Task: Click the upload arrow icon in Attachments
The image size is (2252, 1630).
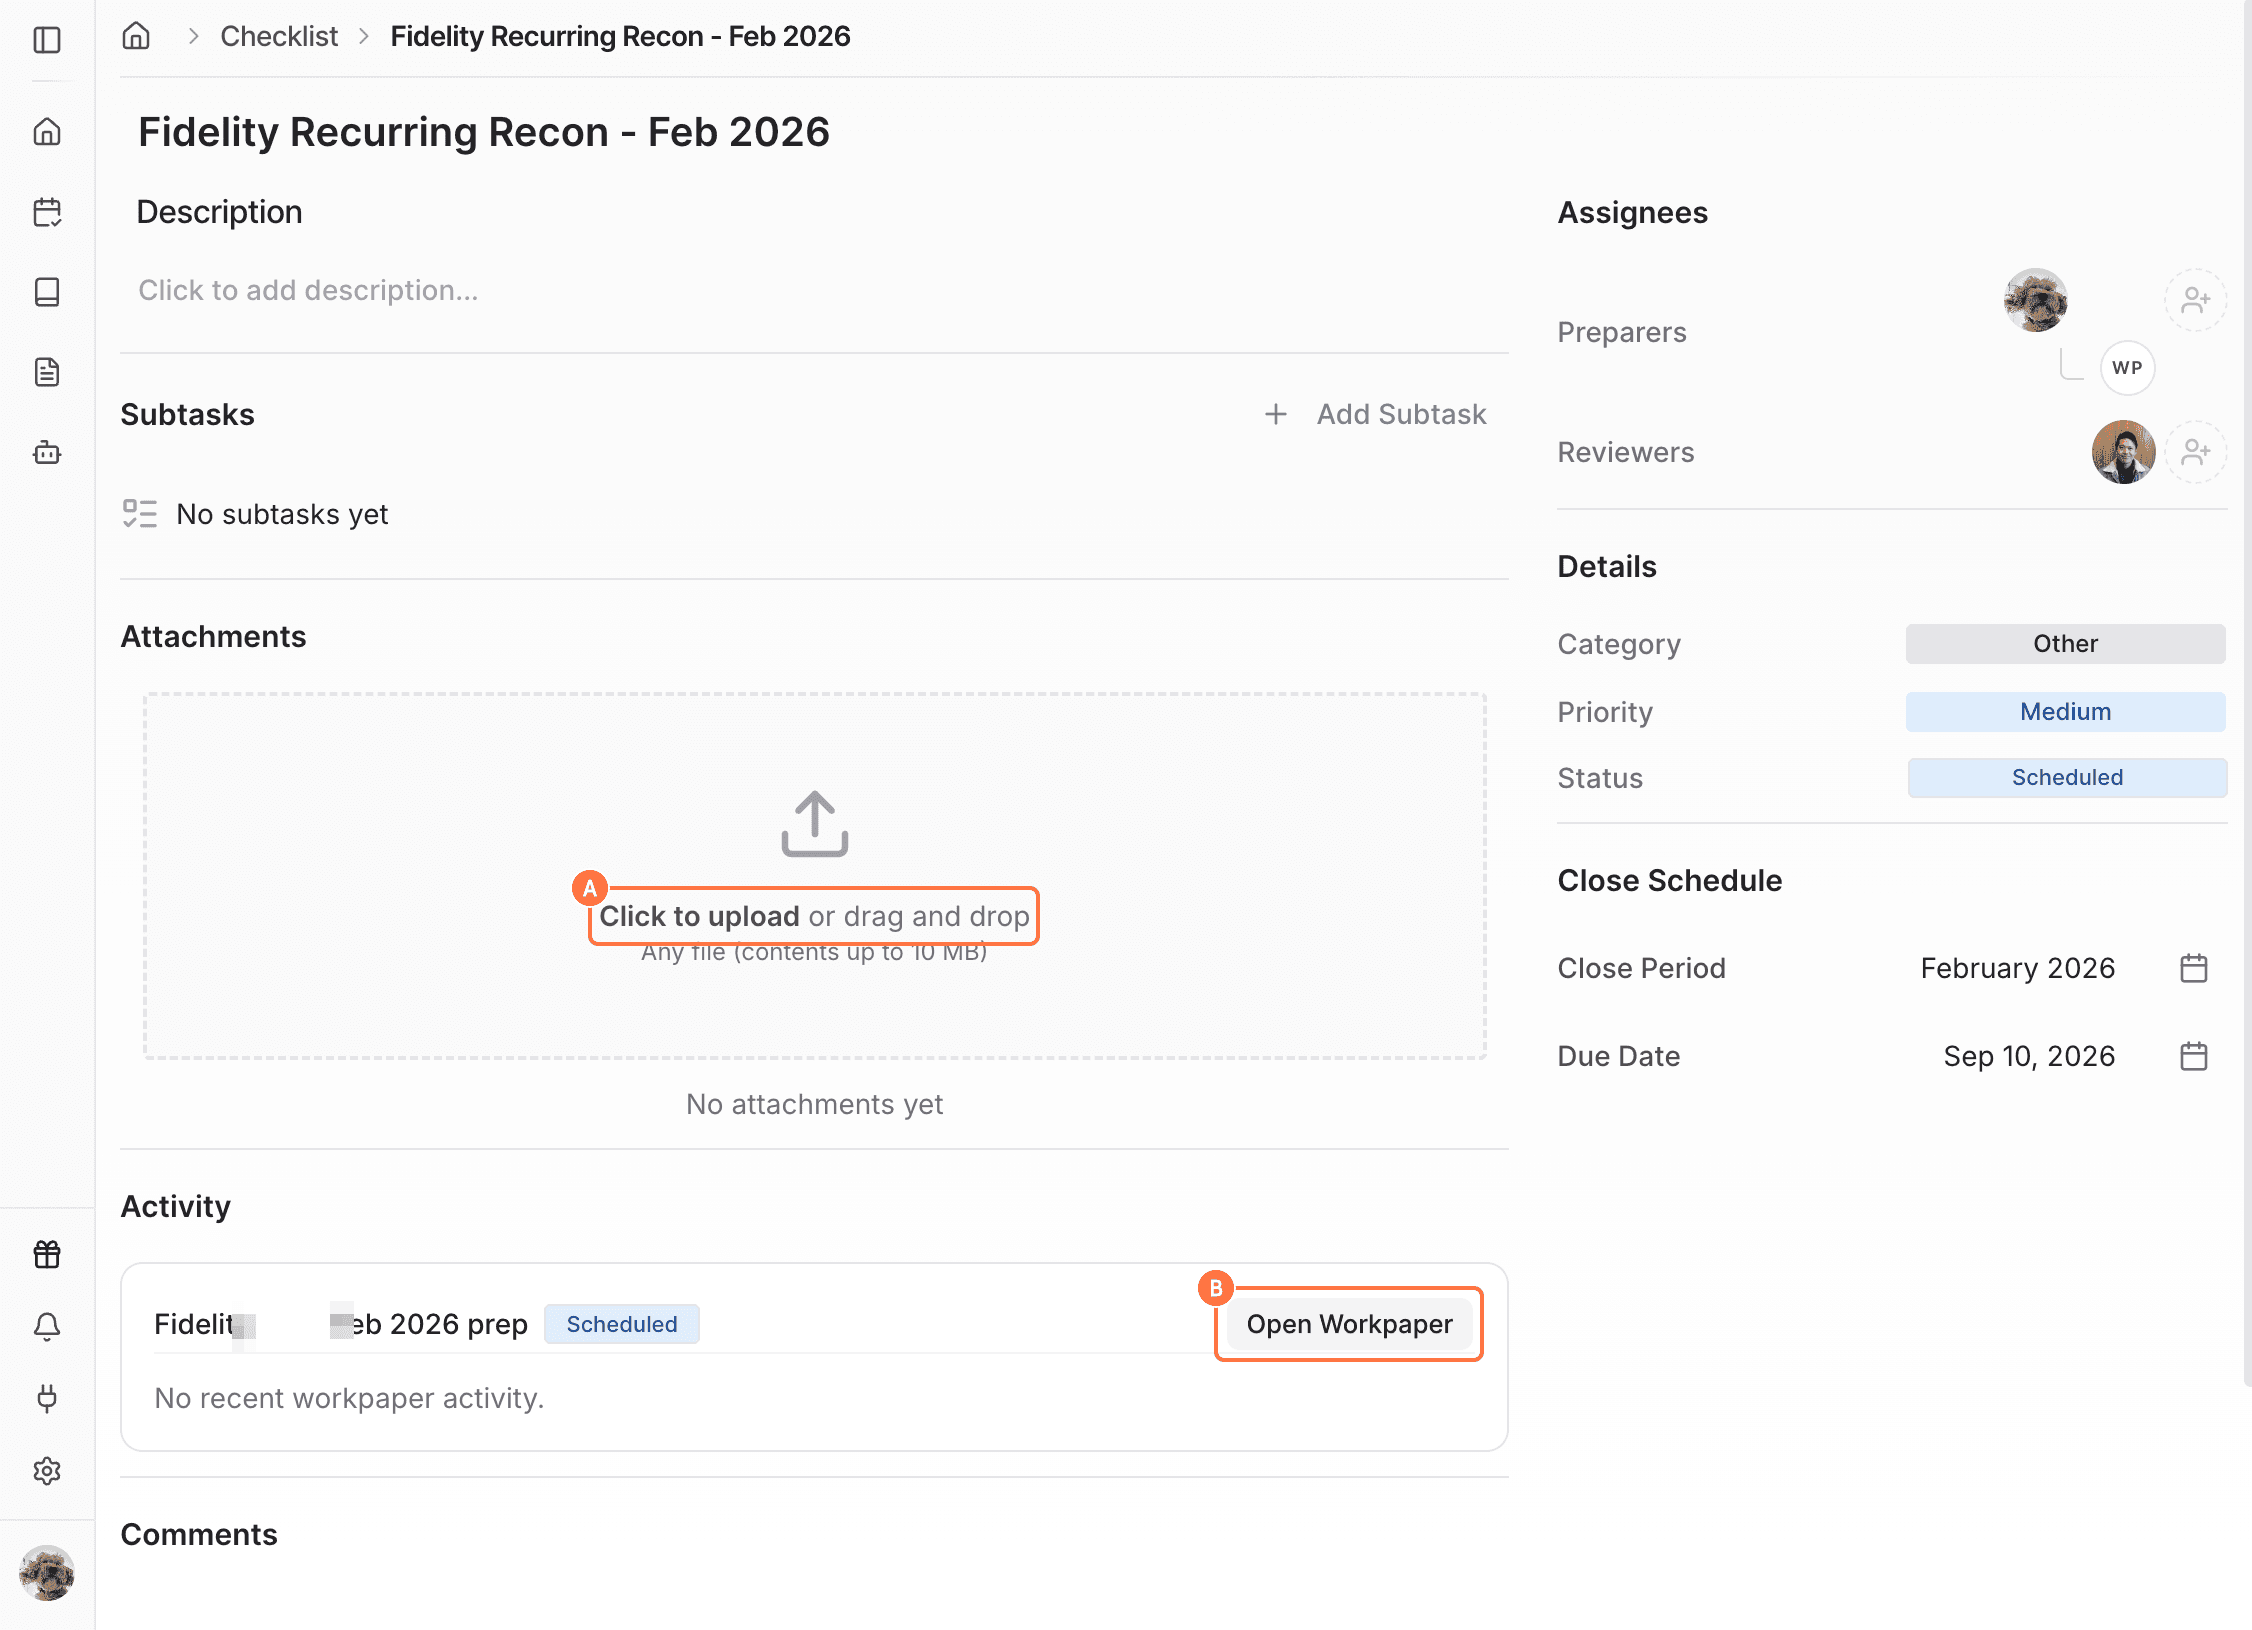Action: [815, 824]
